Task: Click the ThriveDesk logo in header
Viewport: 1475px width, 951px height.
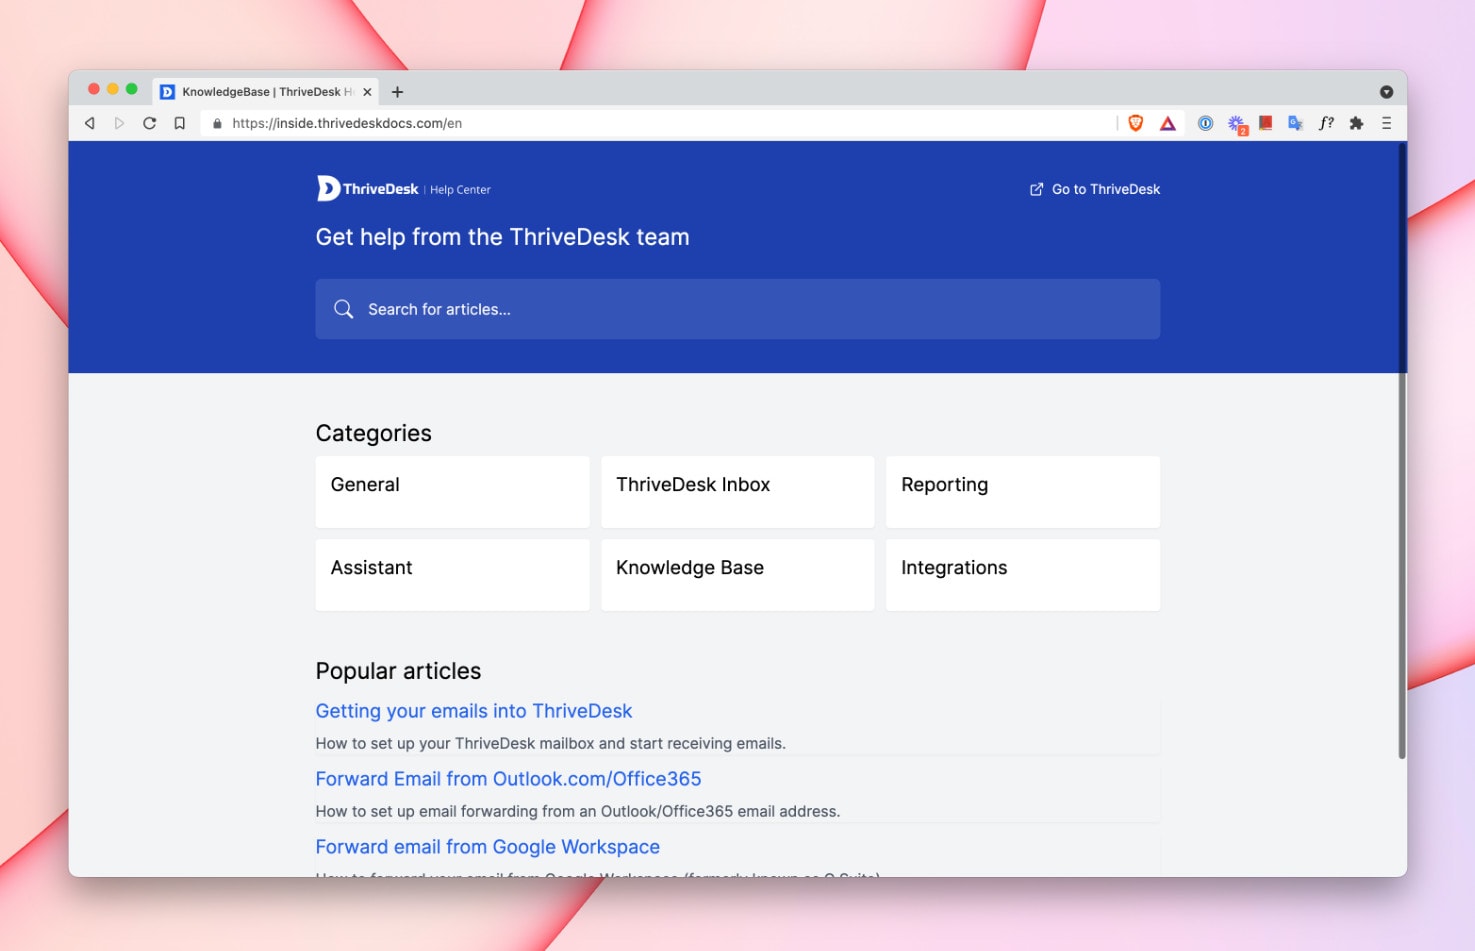Action: point(367,188)
